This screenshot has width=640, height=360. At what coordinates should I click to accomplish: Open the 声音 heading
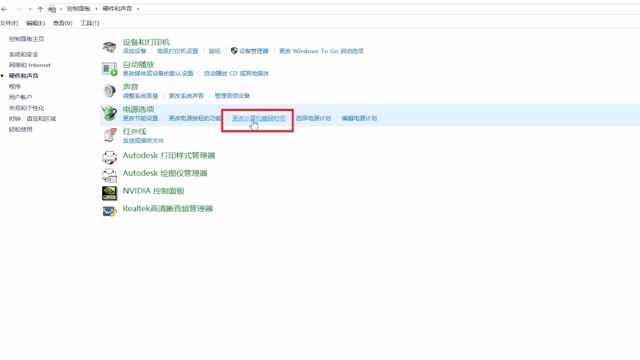[131, 87]
